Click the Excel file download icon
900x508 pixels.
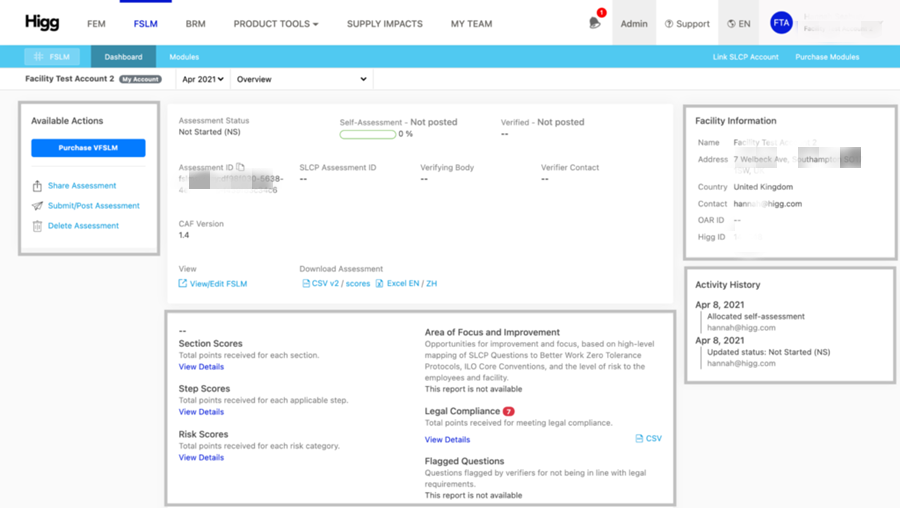(x=379, y=283)
